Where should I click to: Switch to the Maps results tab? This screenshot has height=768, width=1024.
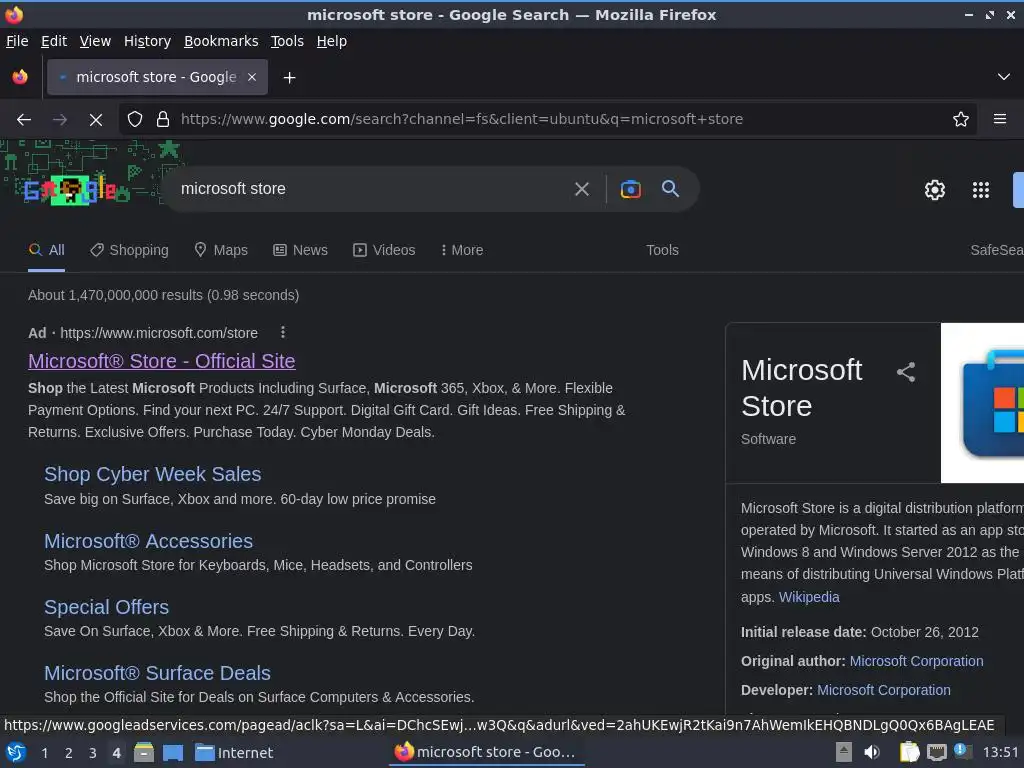pyautogui.click(x=221, y=250)
